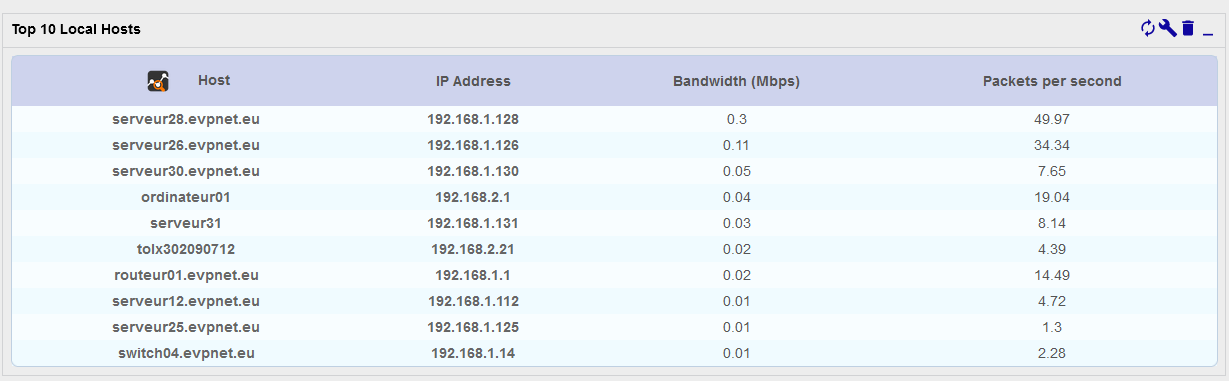Click the chart icon beside Host header

pyautogui.click(x=158, y=82)
